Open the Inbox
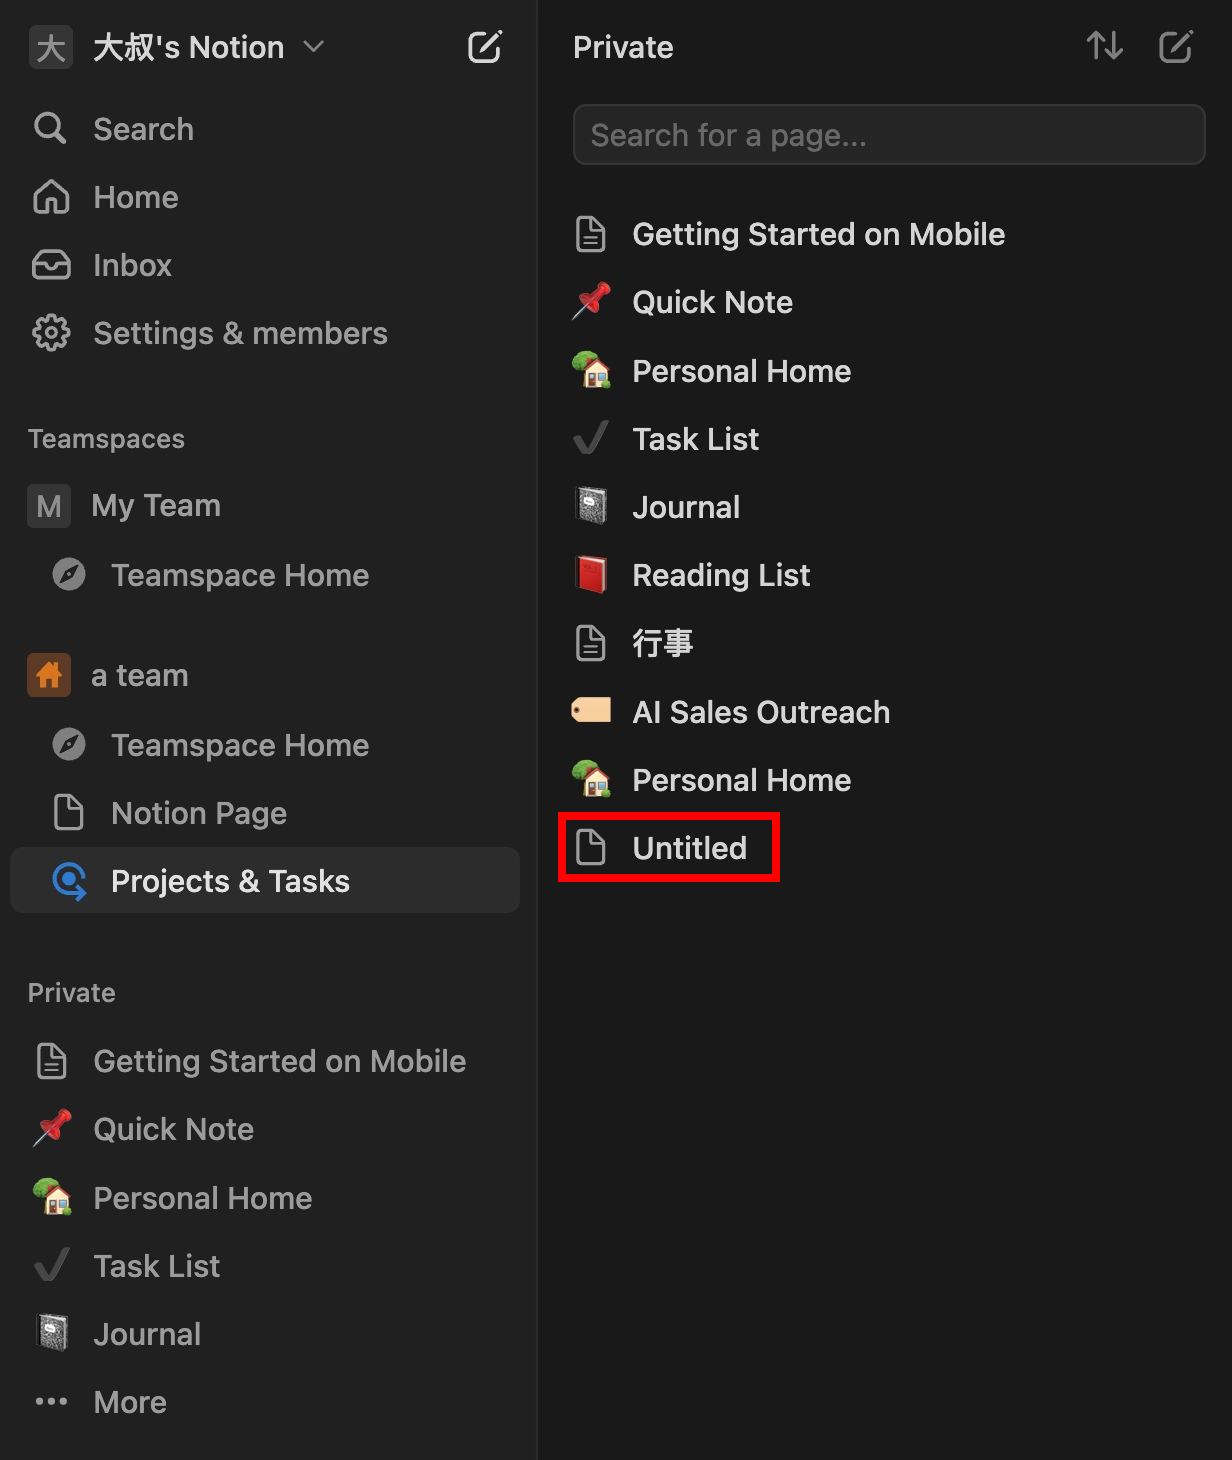The width and height of the screenshot is (1232, 1460). tap(132, 265)
